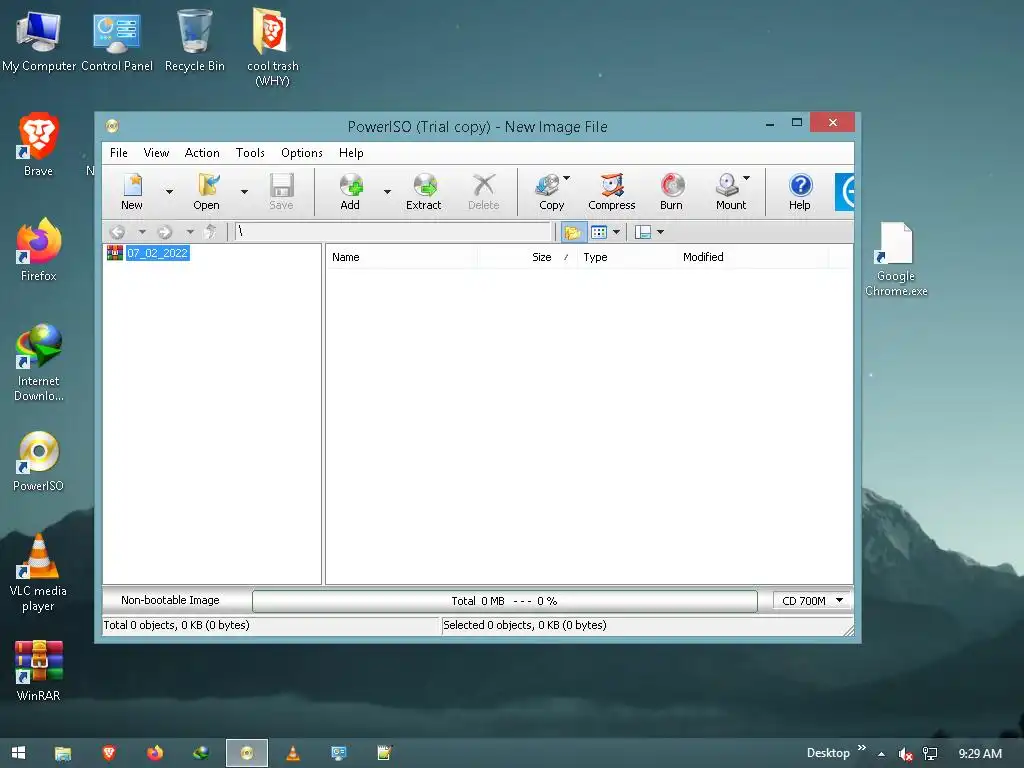Screen dimensions: 1024x768
Task: Select the Firefox desktop shortcut
Action: pyautogui.click(x=39, y=250)
